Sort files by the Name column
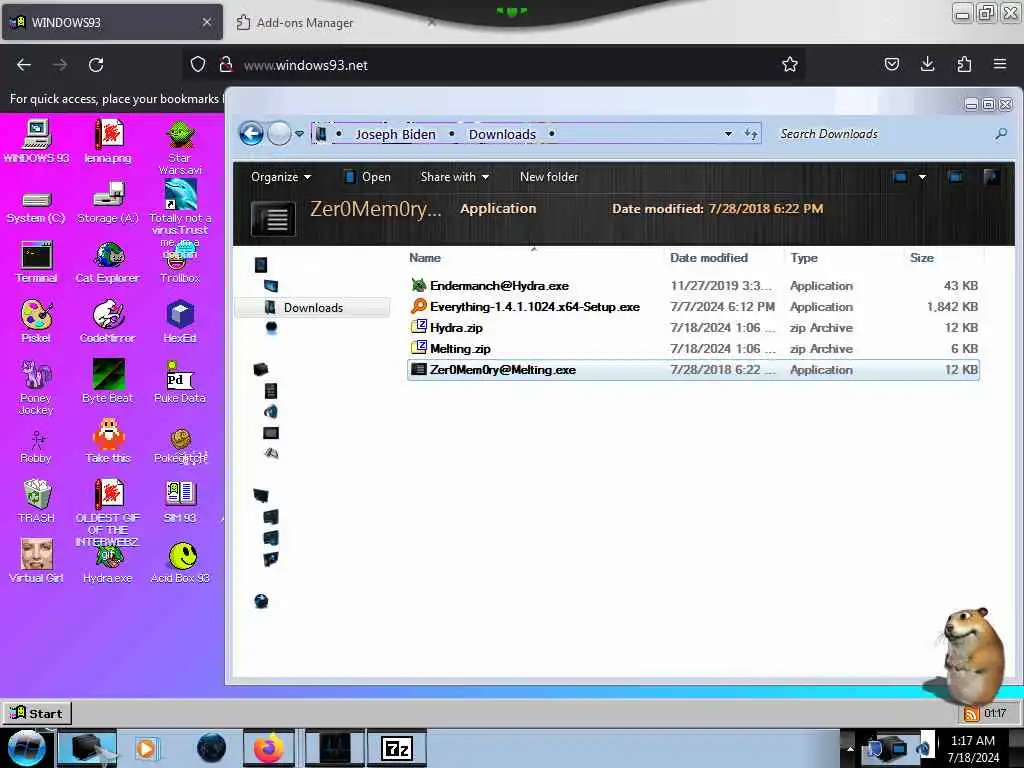Viewport: 1024px width, 768px height. point(425,258)
